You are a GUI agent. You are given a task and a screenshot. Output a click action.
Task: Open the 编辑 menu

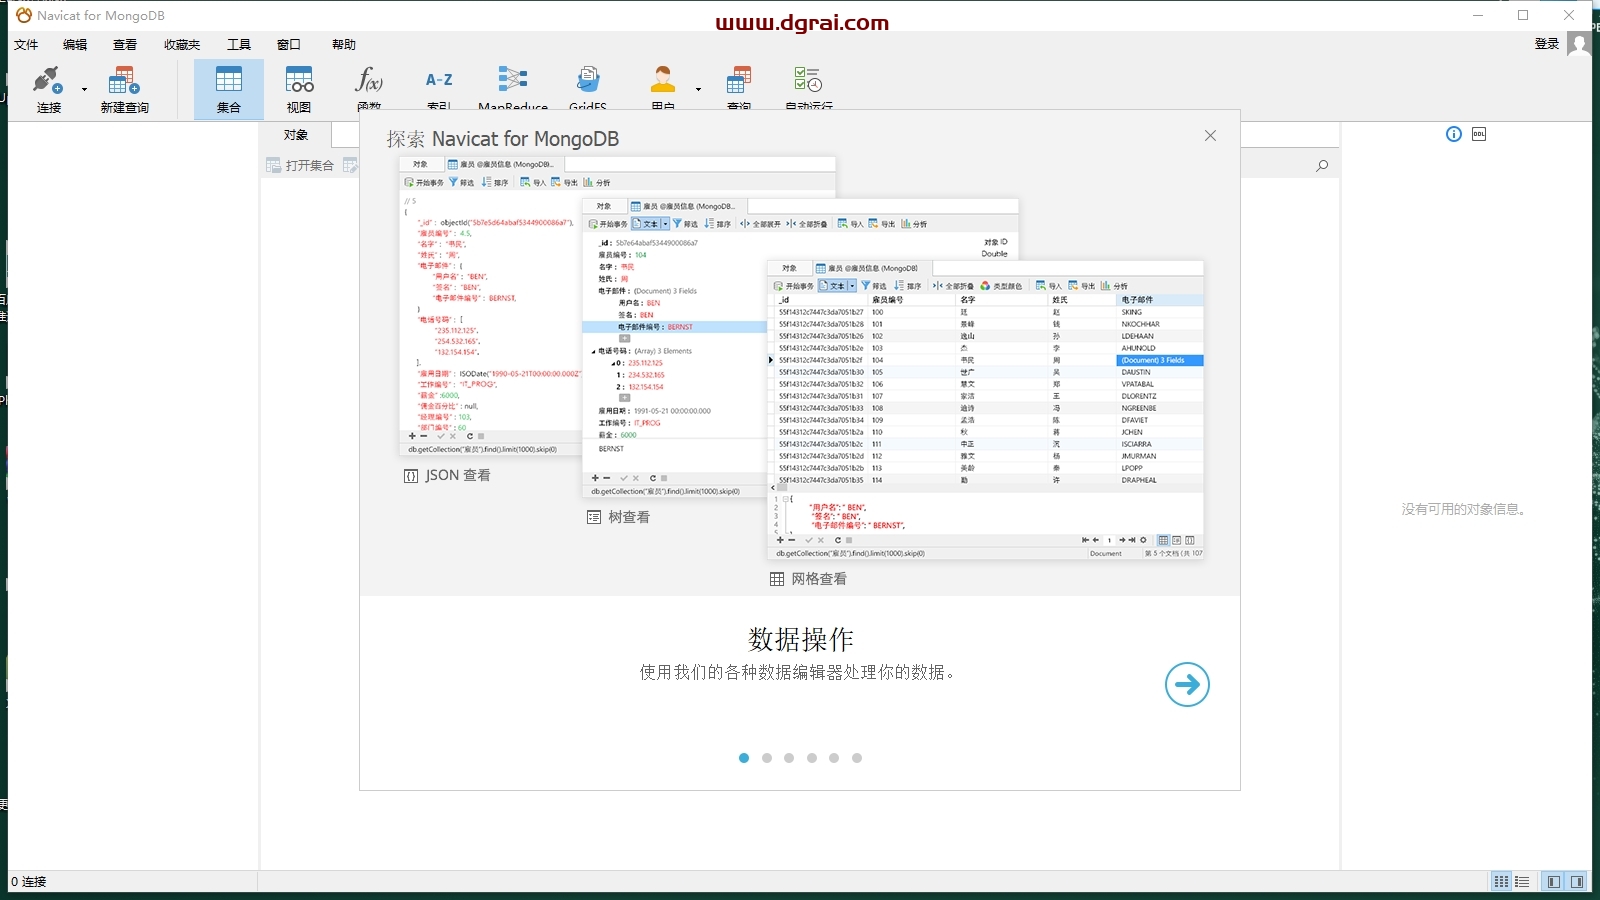(75, 44)
